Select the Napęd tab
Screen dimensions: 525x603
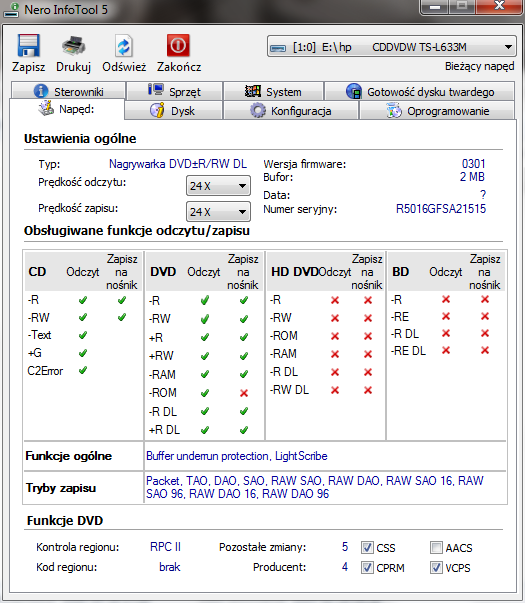coord(67,109)
